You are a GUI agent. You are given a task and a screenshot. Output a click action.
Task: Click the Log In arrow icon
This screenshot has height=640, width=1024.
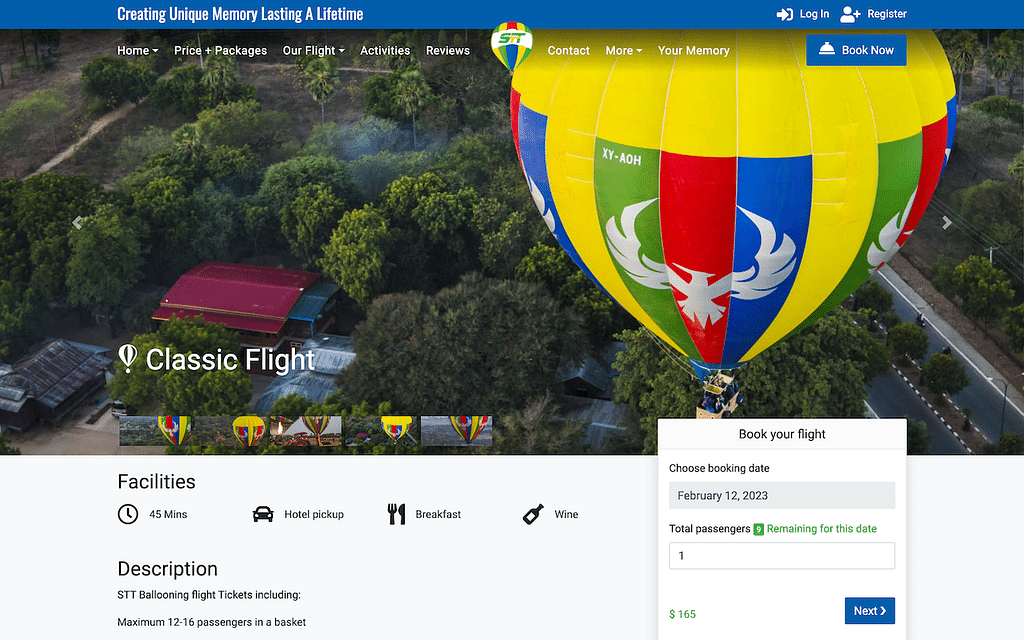click(785, 14)
